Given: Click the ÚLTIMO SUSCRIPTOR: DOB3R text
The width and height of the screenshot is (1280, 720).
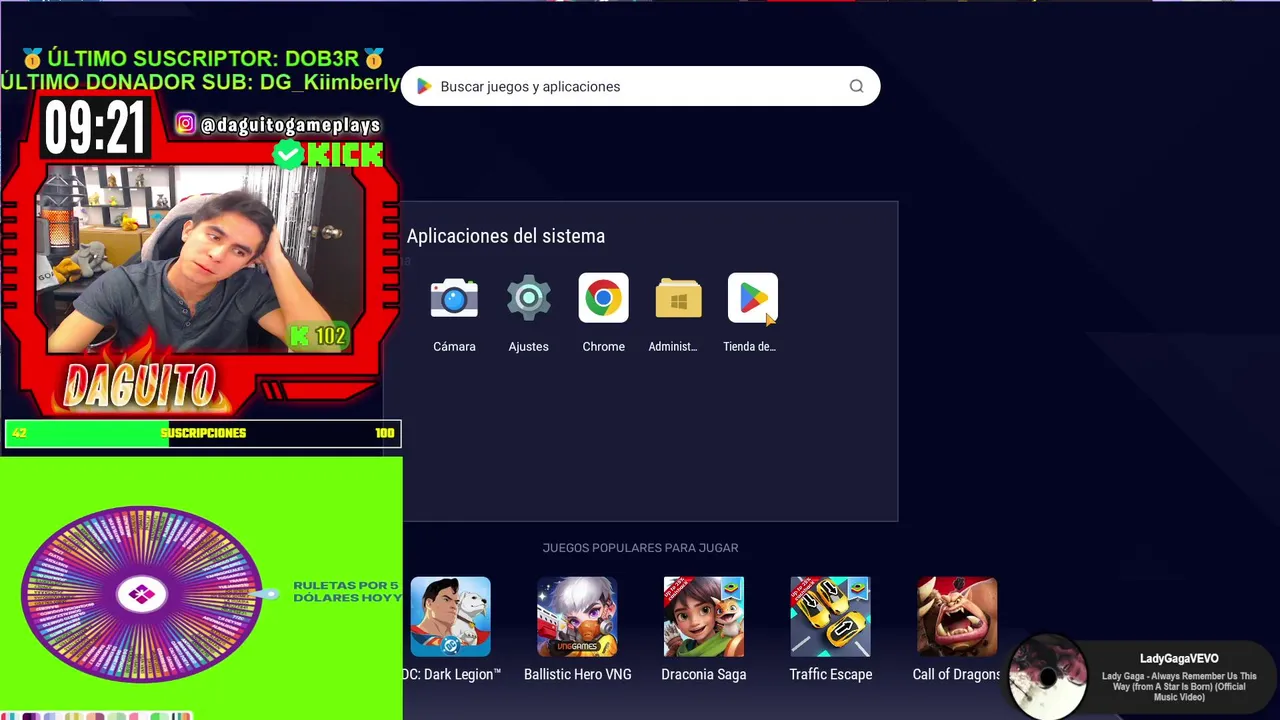Looking at the screenshot, I should click(203, 58).
